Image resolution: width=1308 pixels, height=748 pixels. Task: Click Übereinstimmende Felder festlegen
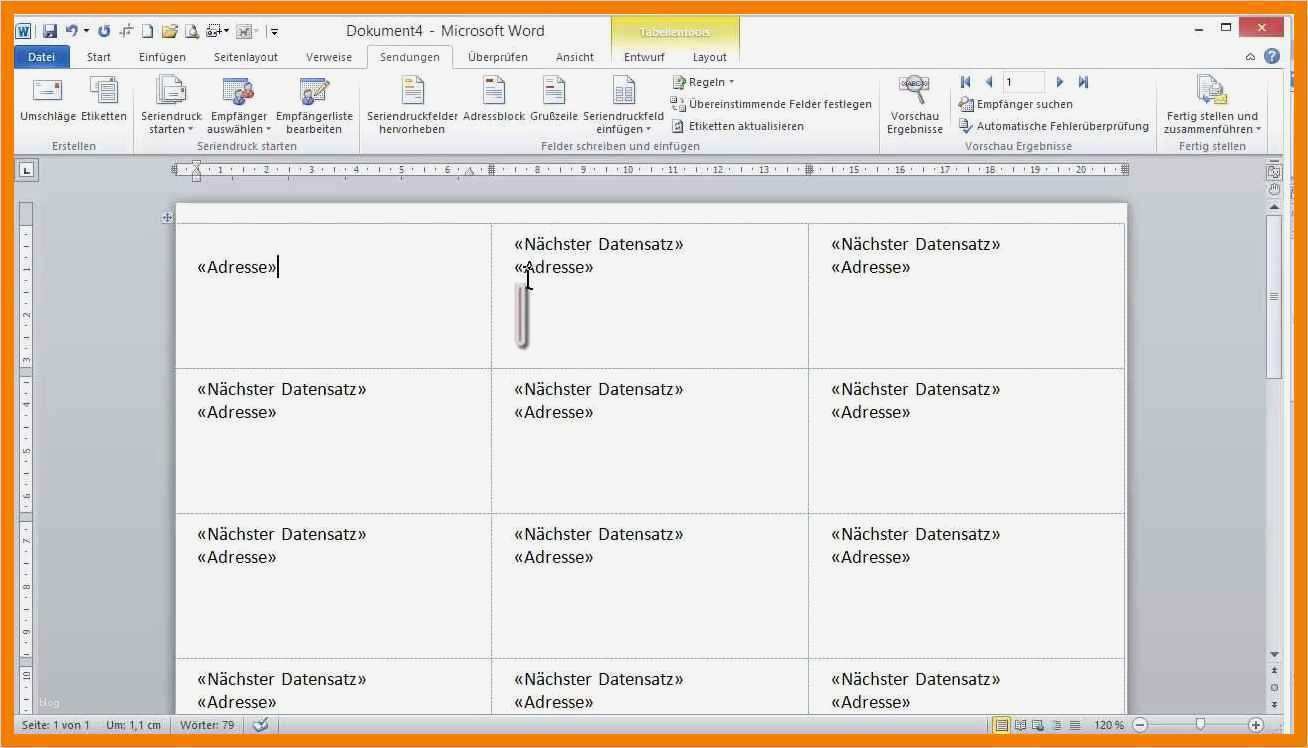coord(771,104)
